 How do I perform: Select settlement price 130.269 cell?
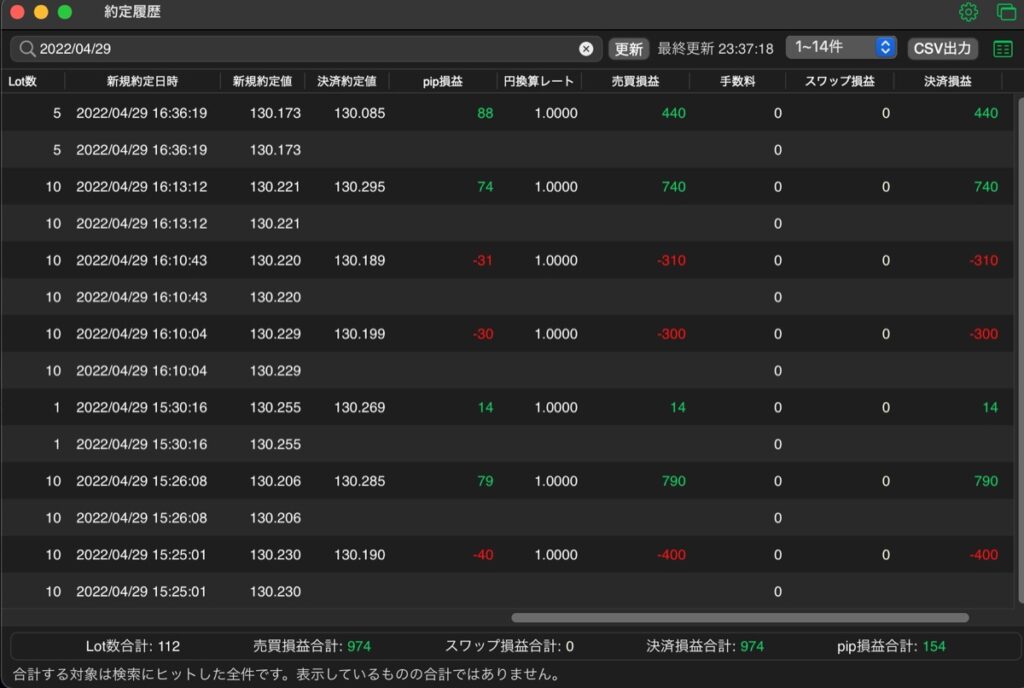click(x=359, y=407)
